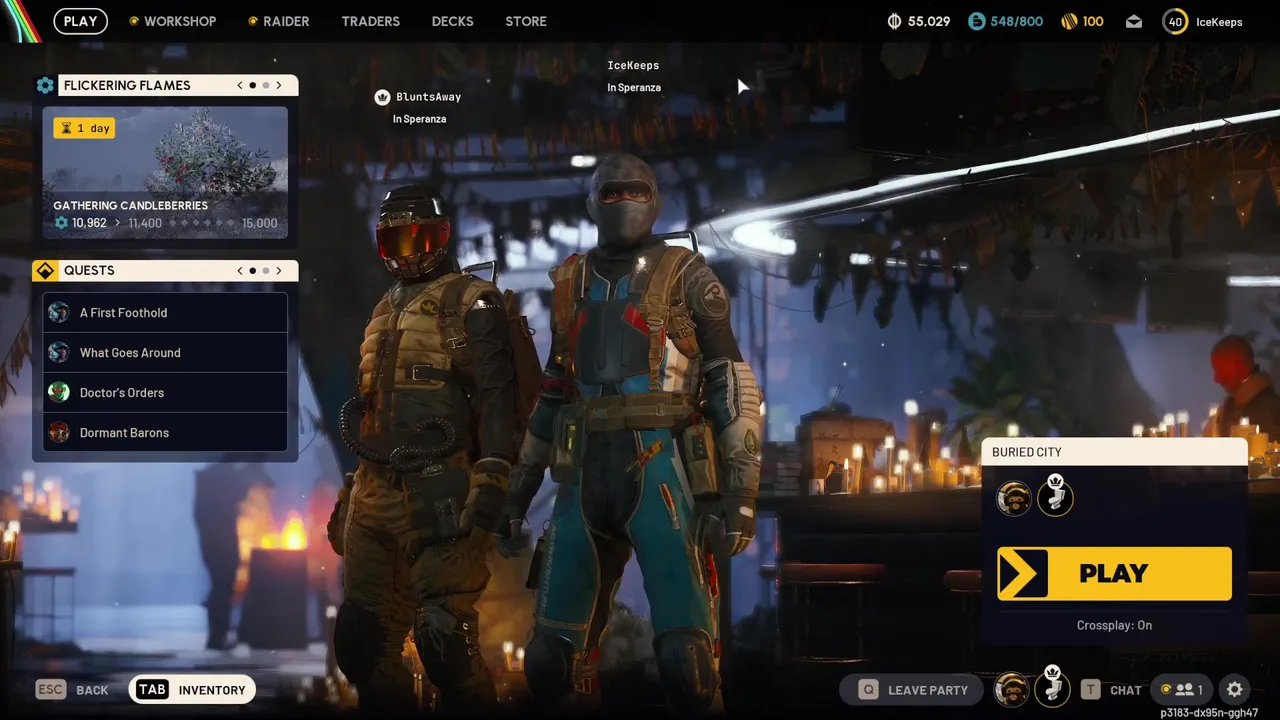The width and height of the screenshot is (1280, 720).
Task: Click the monkey avatar next to Leave Party
Action: coord(1011,689)
